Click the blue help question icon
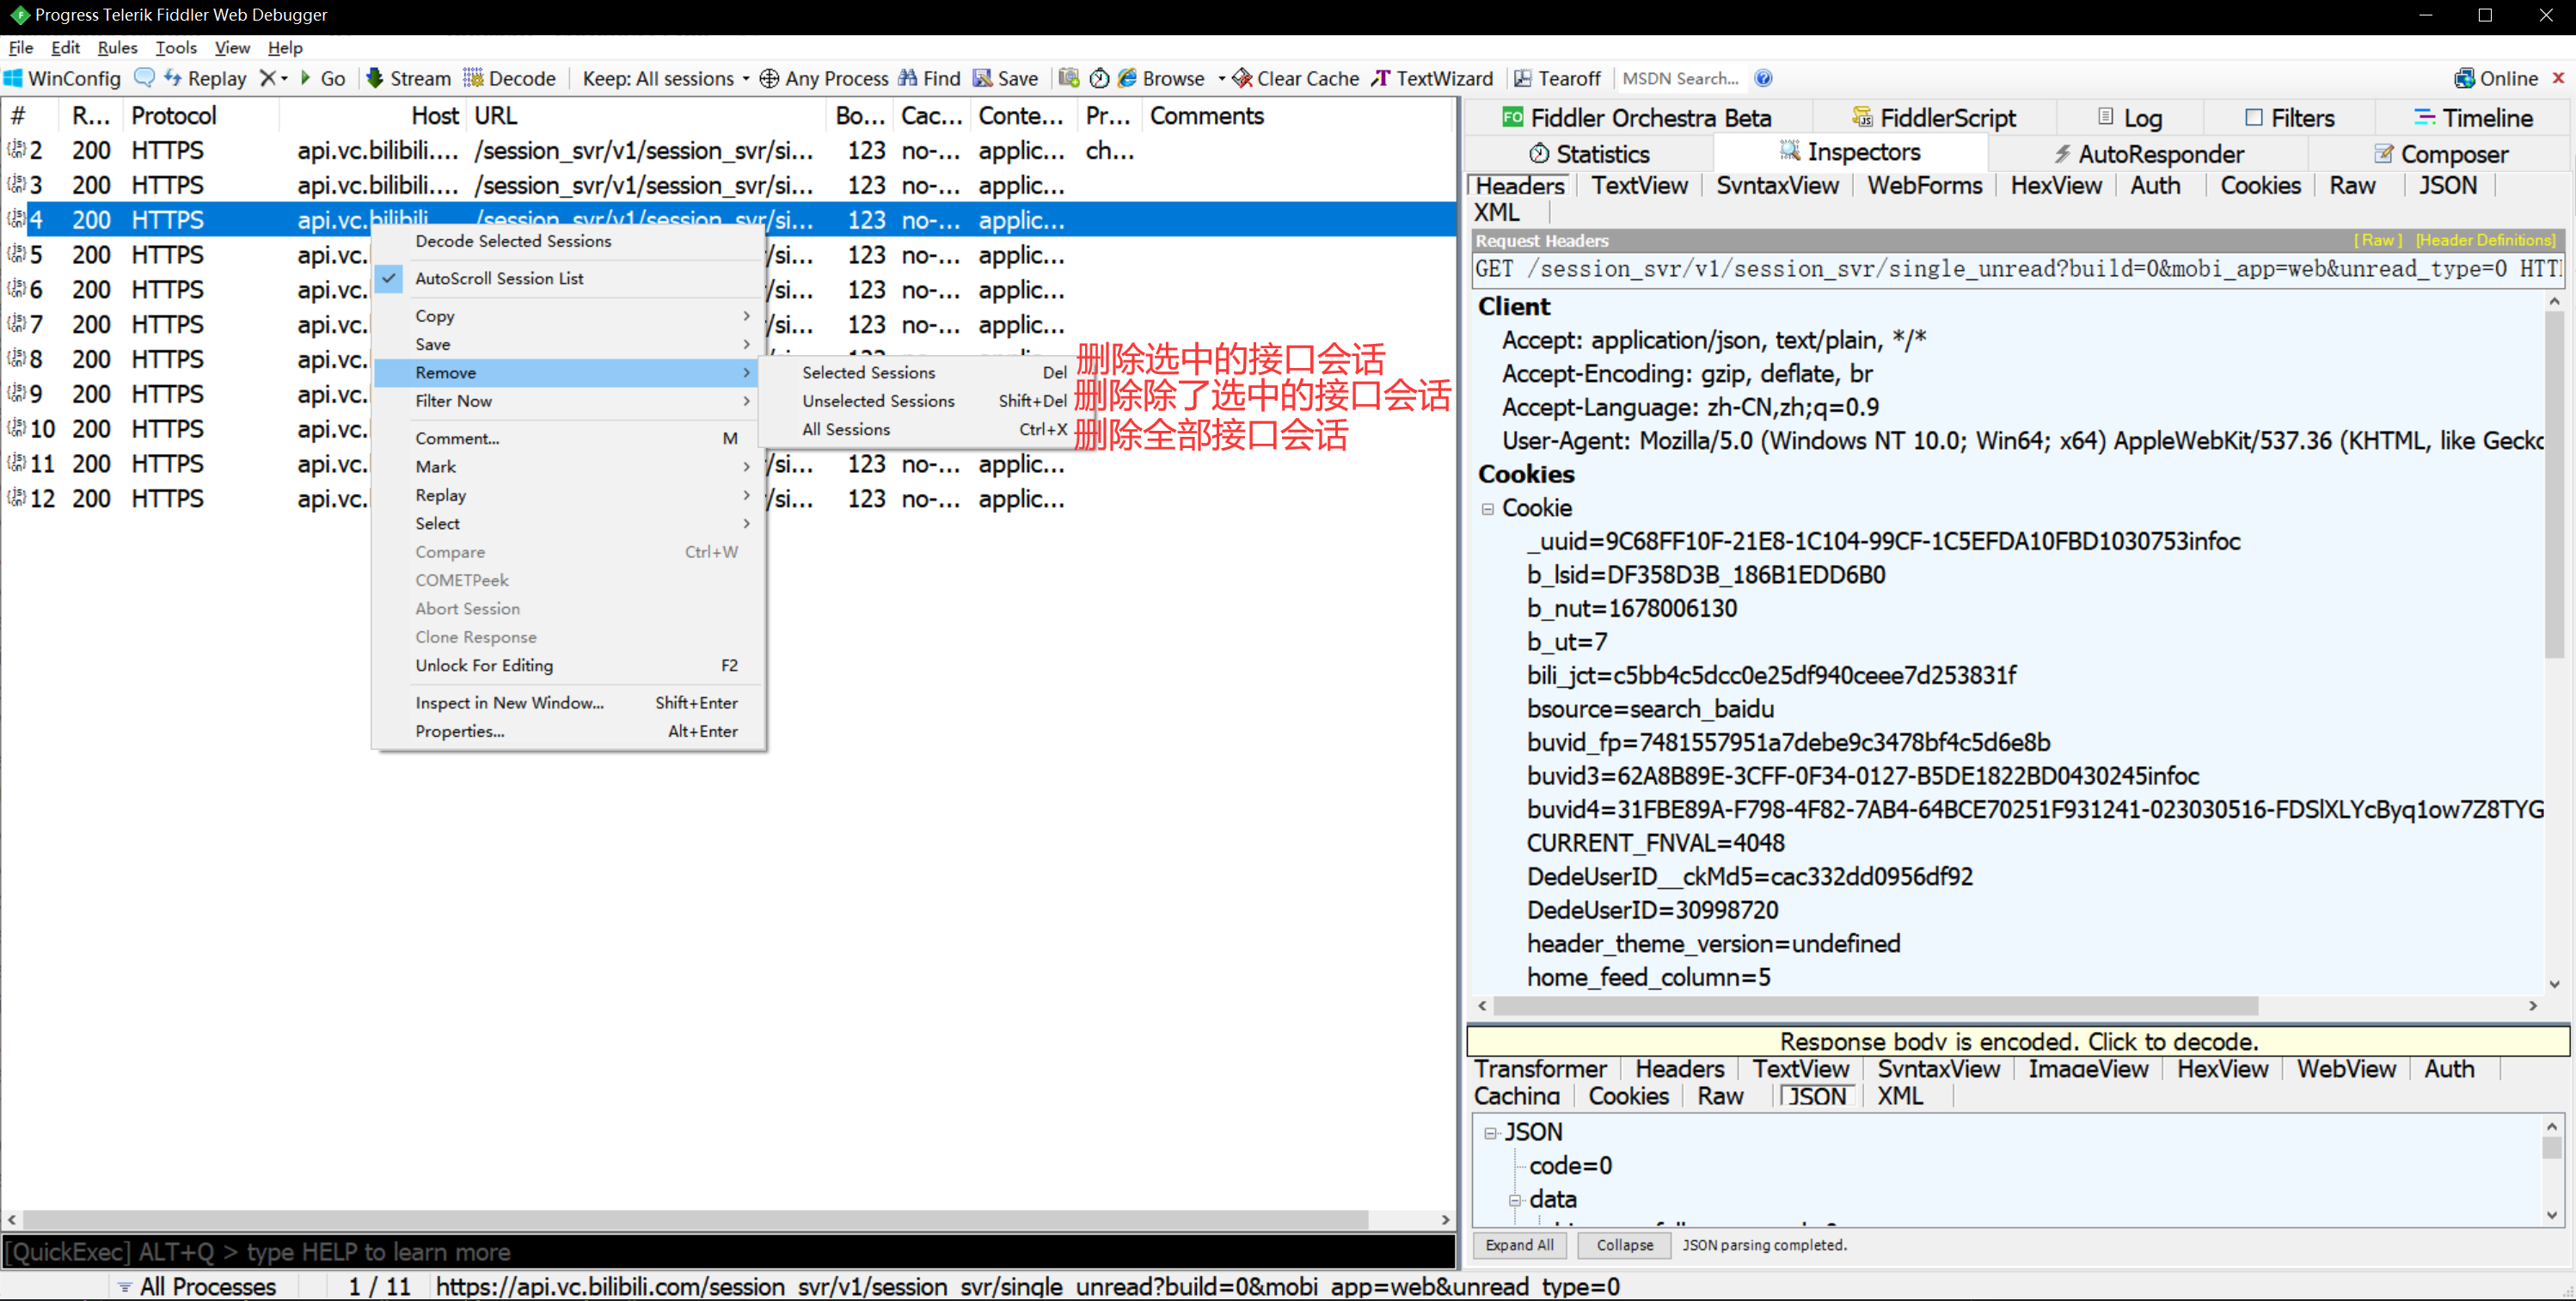Viewport: 2576px width, 1301px height. pos(1764,78)
